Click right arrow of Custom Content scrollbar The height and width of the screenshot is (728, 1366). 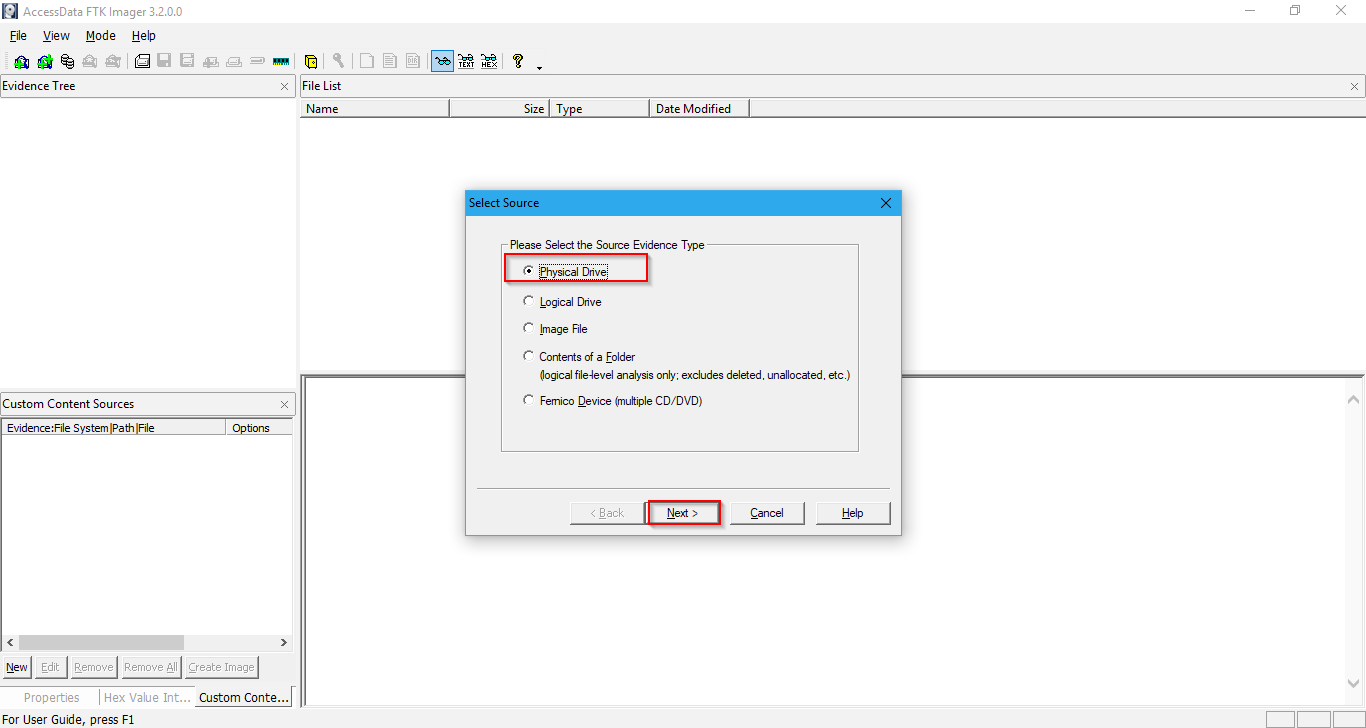[x=284, y=642]
